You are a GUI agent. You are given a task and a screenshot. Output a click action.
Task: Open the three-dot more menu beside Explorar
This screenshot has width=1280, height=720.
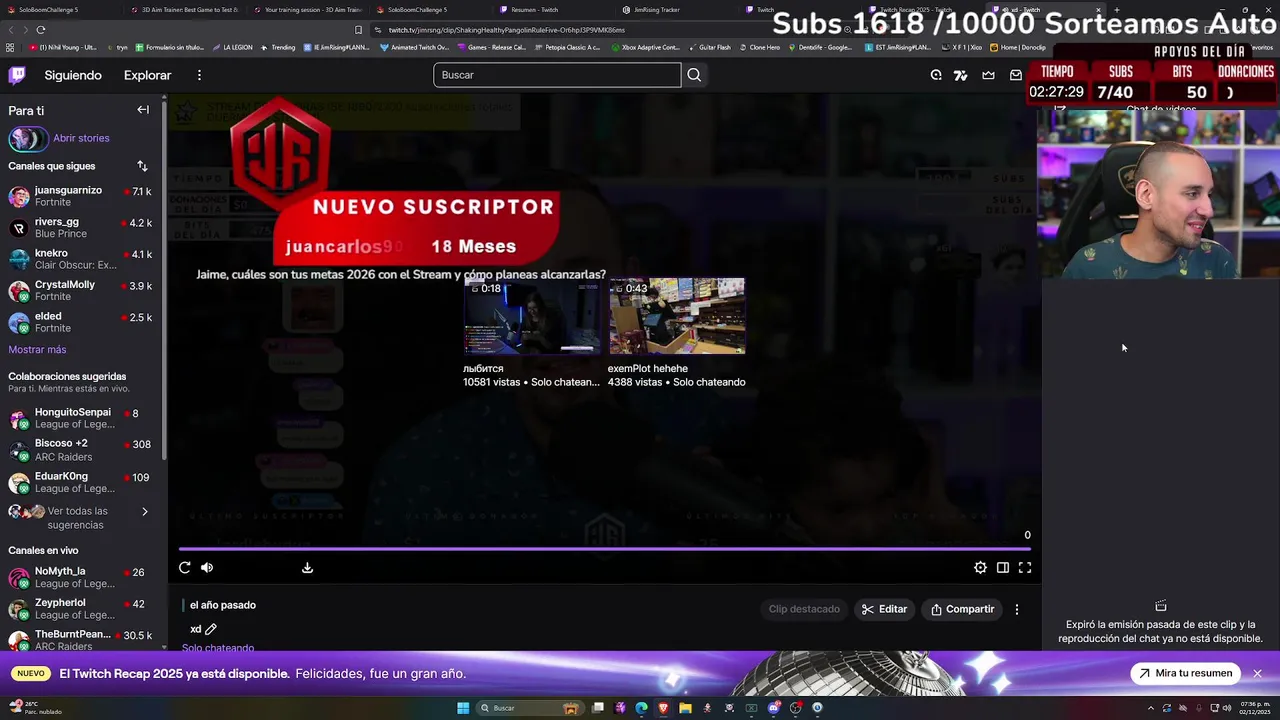pos(199,75)
